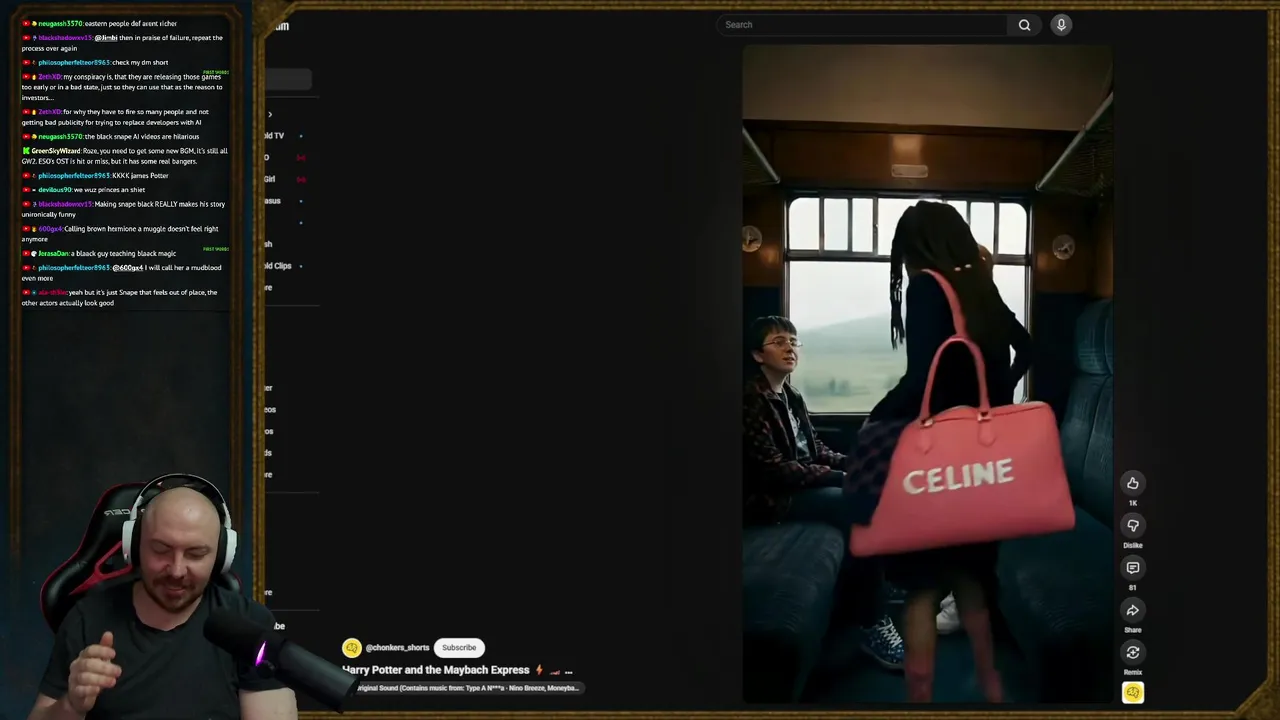Expand the sidebar subscriptions chevron

point(269,114)
